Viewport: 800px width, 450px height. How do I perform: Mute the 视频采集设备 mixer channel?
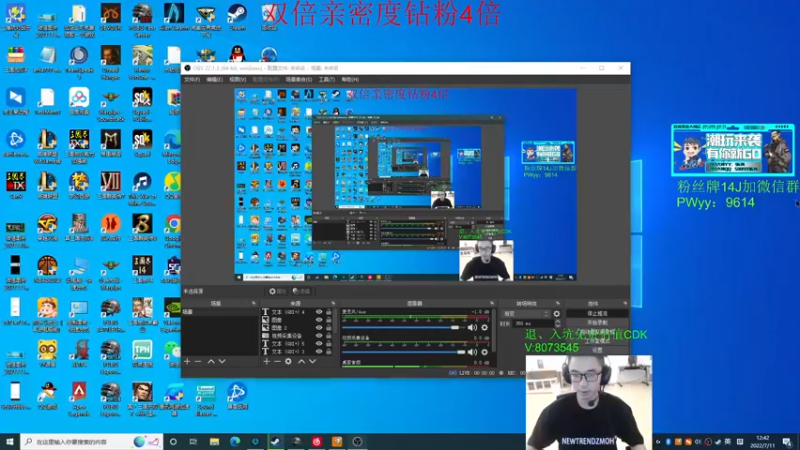pyautogui.click(x=472, y=352)
